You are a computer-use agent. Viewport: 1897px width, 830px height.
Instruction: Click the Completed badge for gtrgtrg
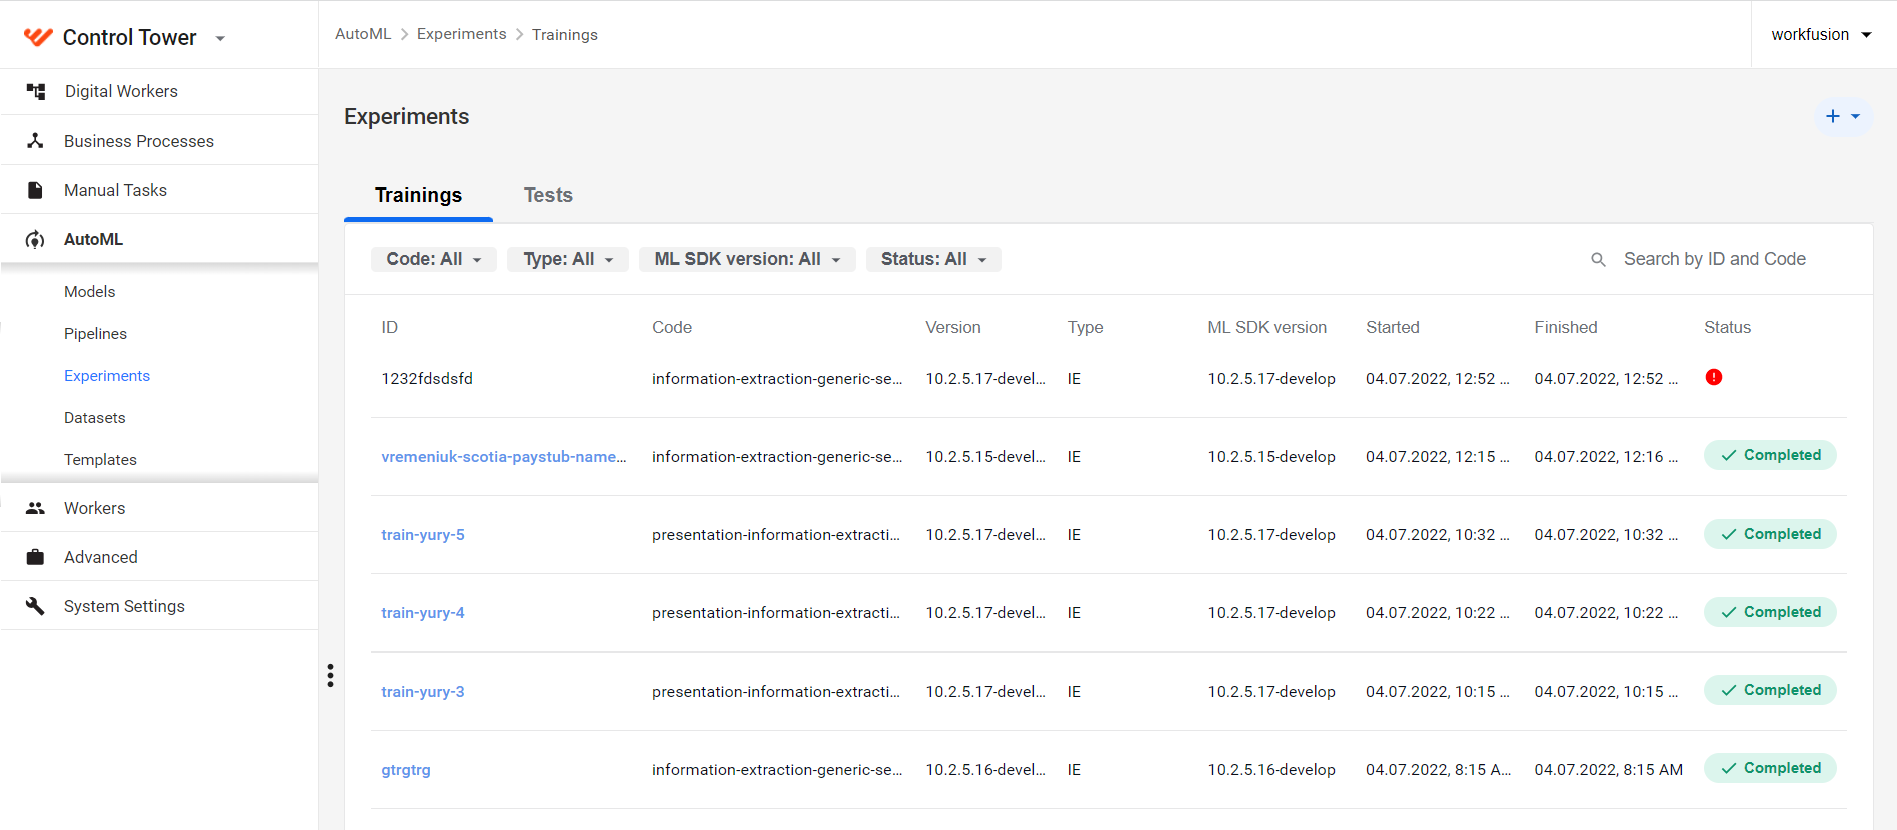coord(1770,768)
